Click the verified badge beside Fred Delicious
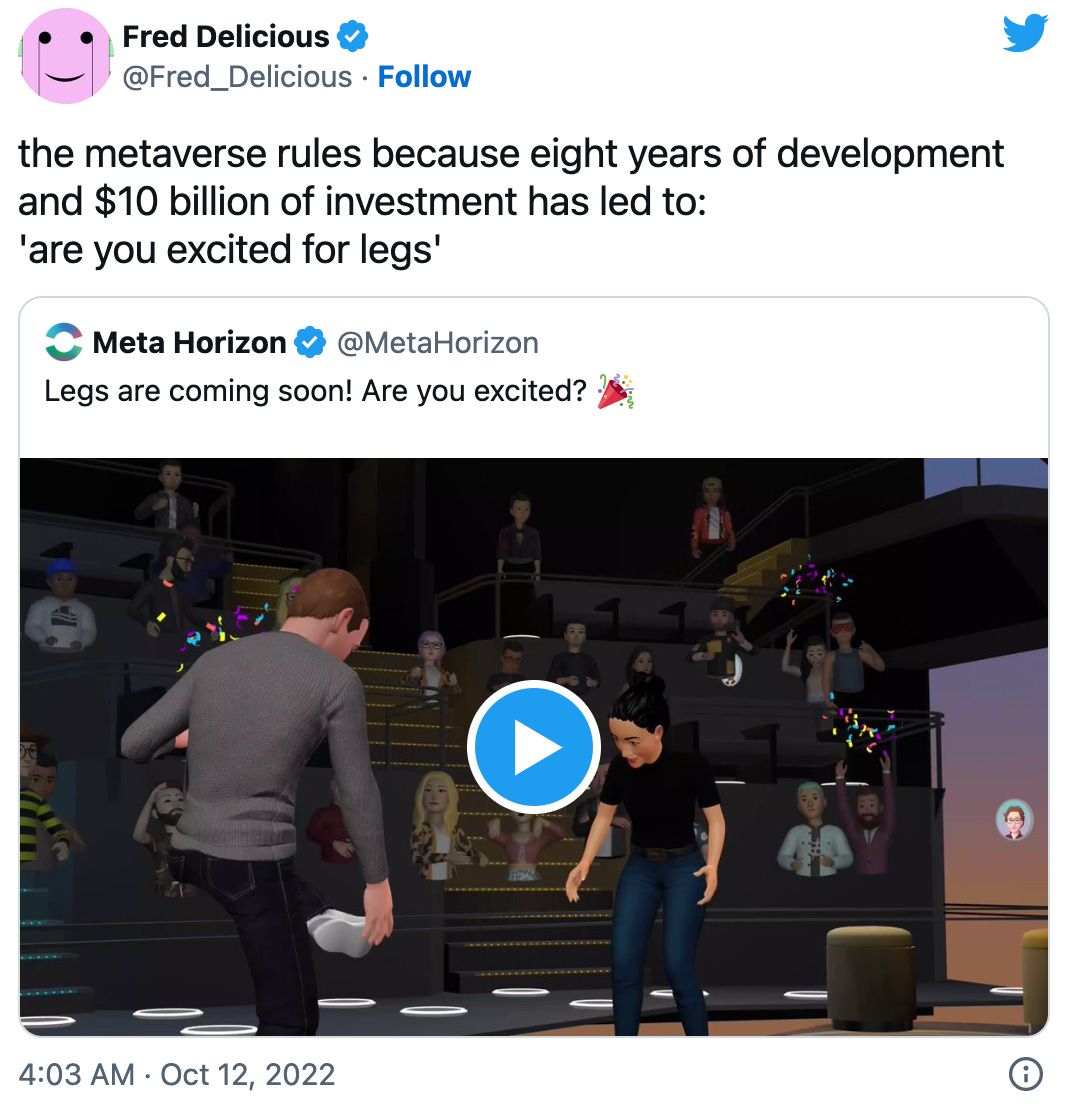The width and height of the screenshot is (1066, 1110). tap(352, 37)
